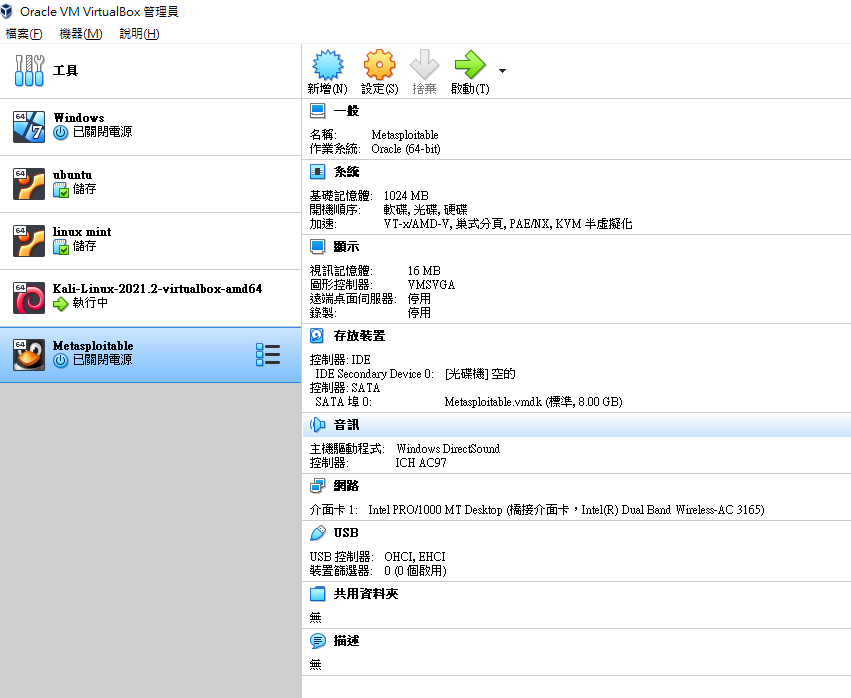The height and width of the screenshot is (698, 851).
Task: Click the linux mint OS icon
Action: pos(29,241)
